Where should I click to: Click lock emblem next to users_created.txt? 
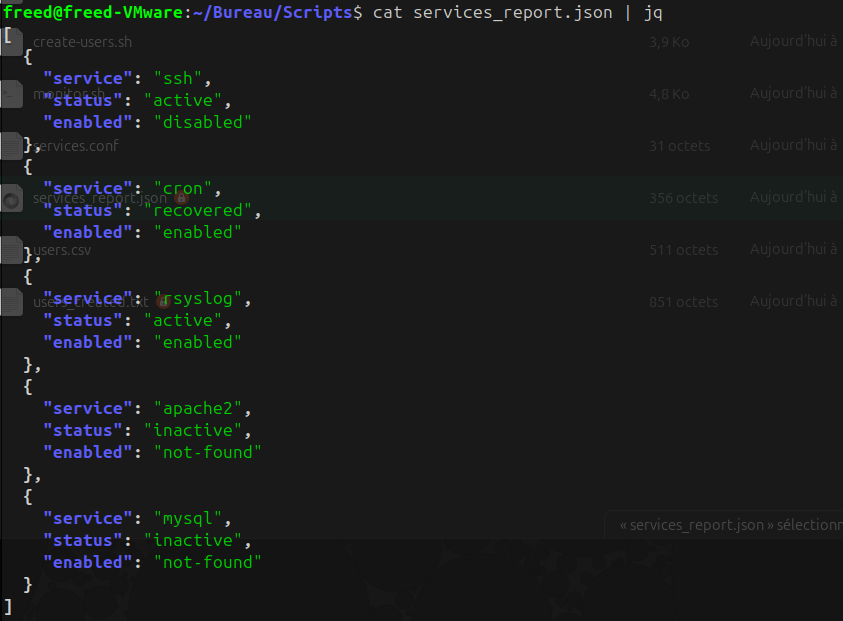[x=161, y=302]
